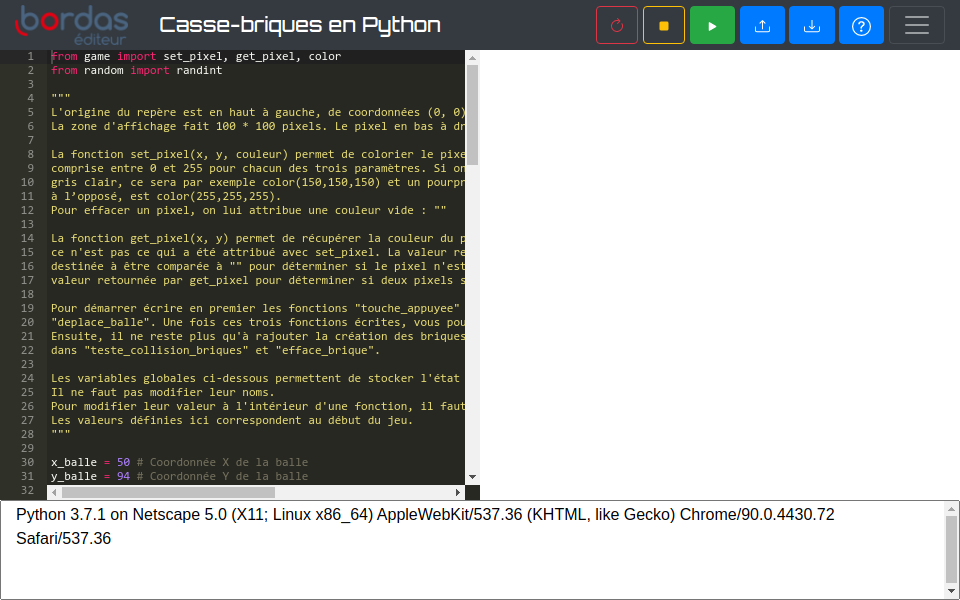Click the red reload program button

617,25
